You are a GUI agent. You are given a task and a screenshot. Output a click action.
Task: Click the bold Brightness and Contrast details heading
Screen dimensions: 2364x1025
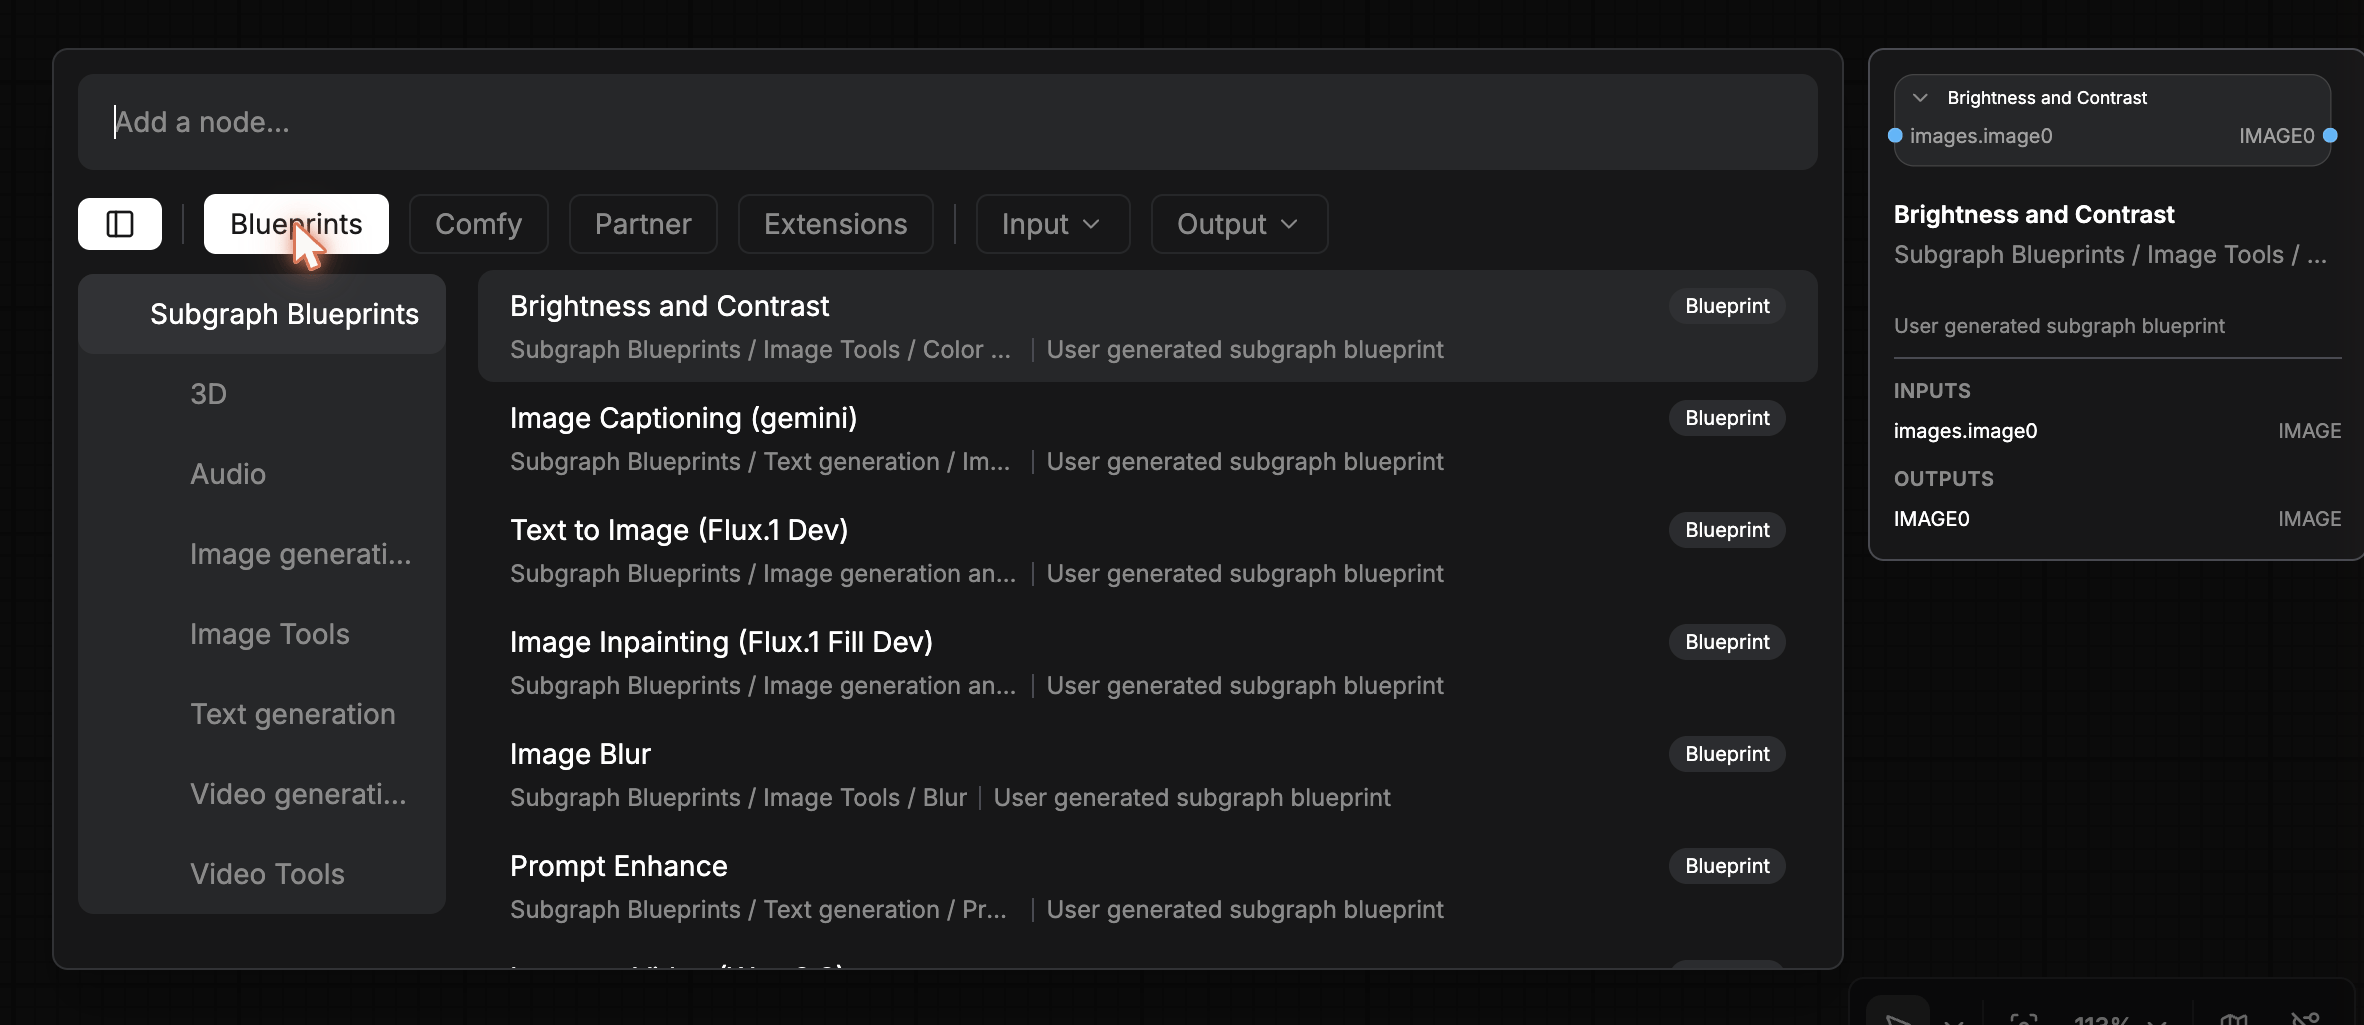(x=2034, y=215)
